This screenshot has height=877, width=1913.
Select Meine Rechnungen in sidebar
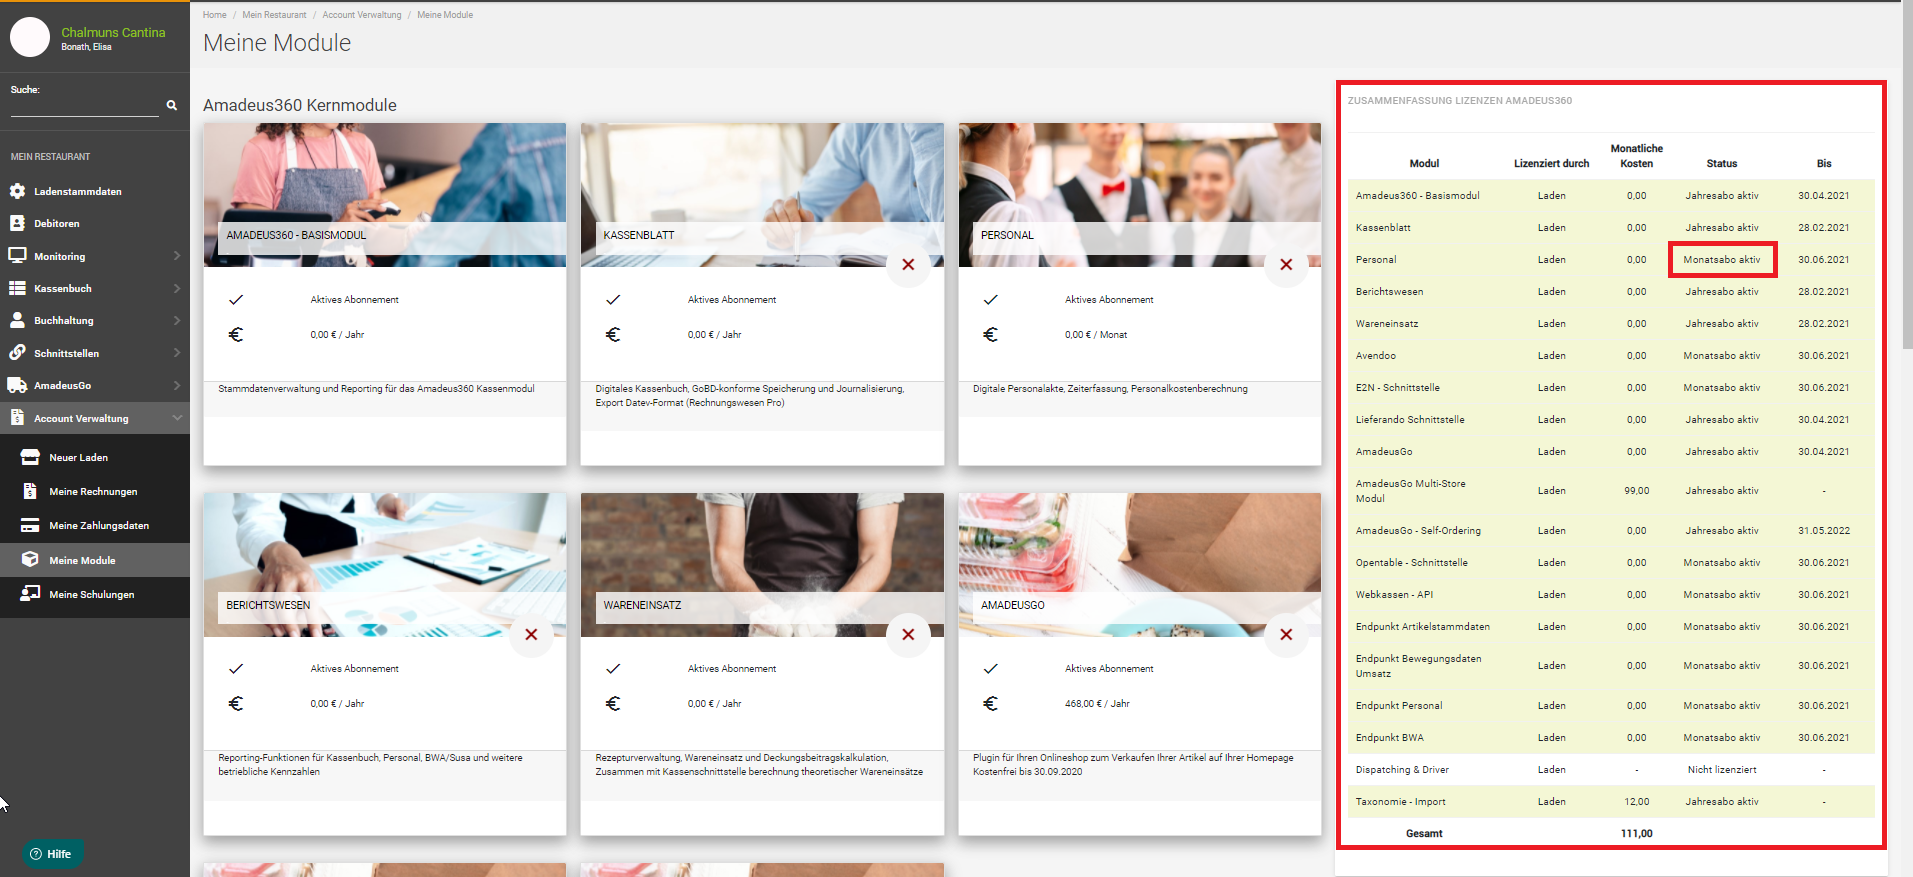click(x=95, y=491)
